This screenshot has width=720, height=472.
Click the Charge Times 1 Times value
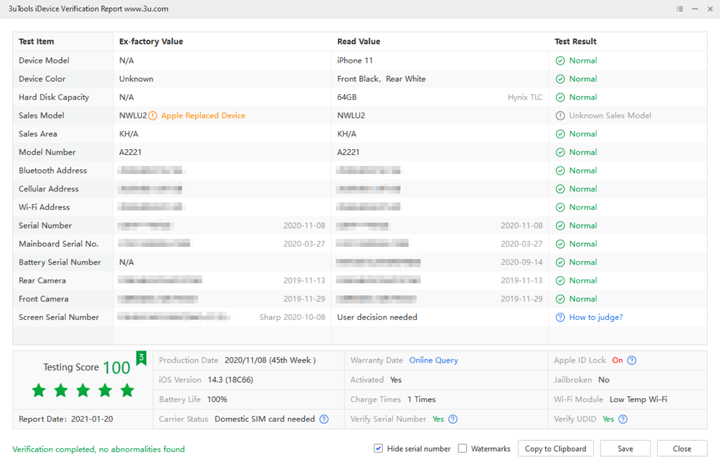(422, 399)
